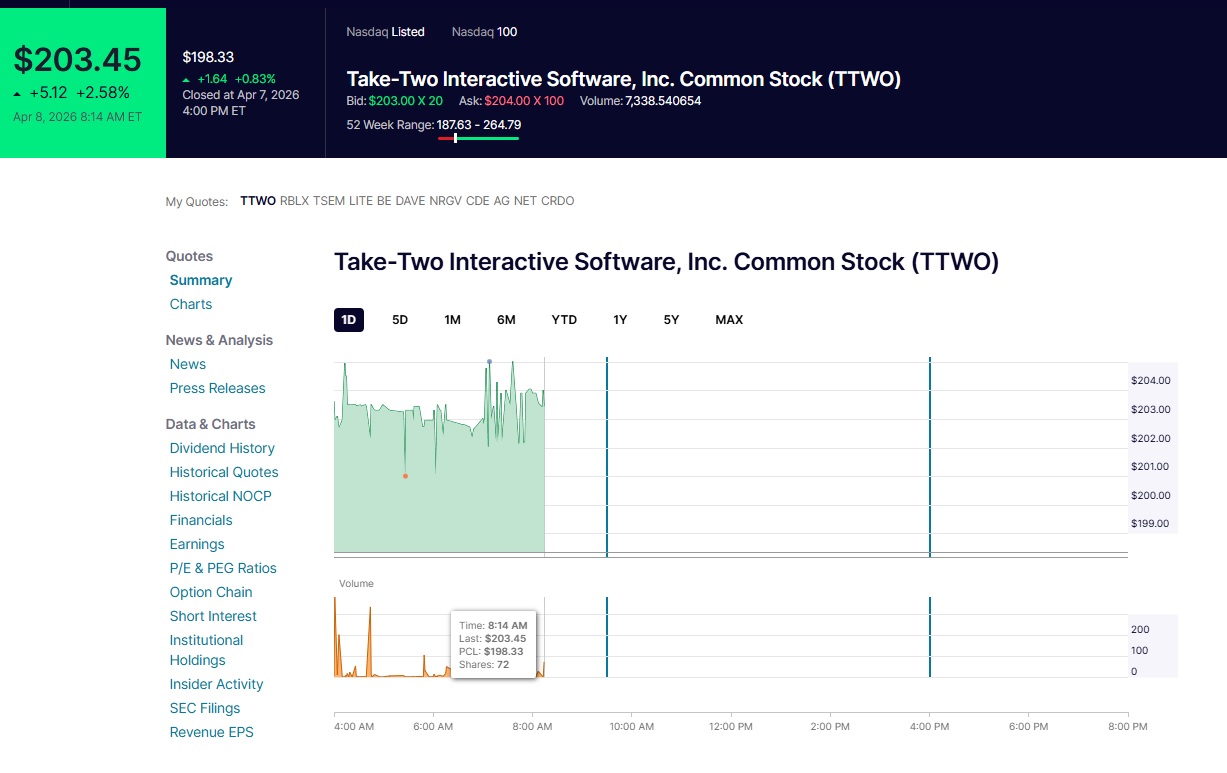Show the 1M chart range

tap(452, 320)
